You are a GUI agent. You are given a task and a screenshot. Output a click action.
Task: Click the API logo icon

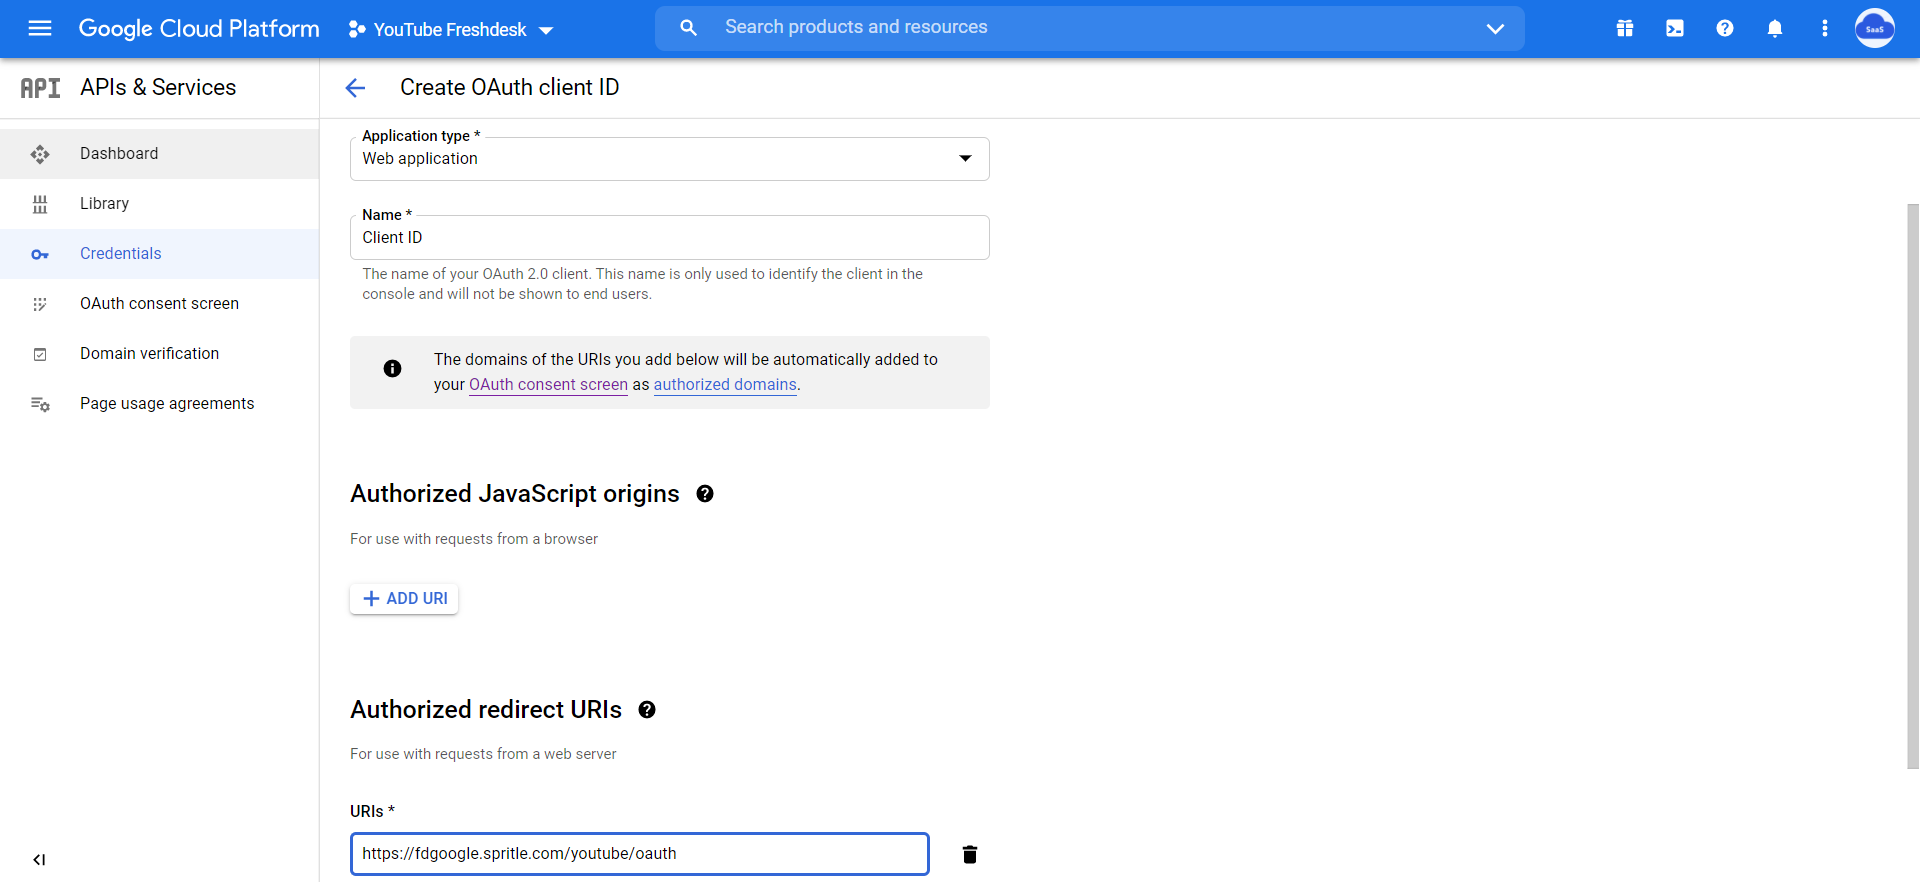pos(40,88)
